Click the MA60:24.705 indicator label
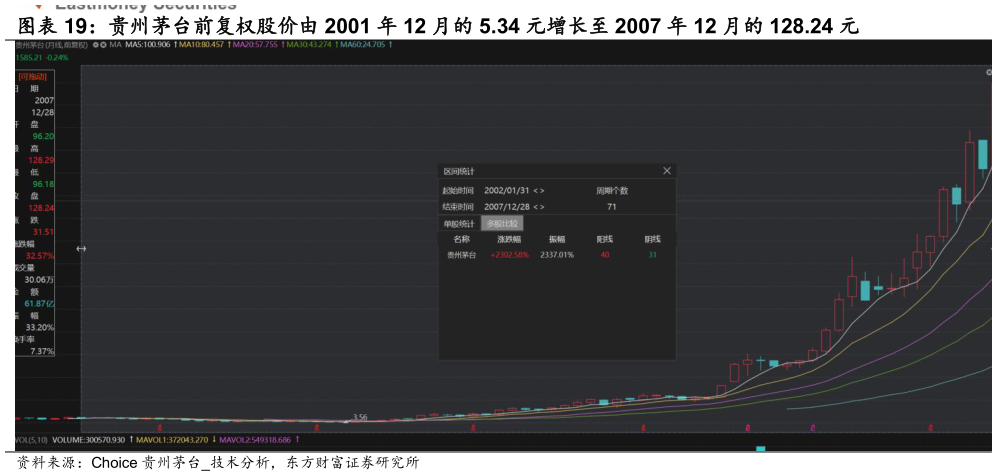 pos(362,45)
